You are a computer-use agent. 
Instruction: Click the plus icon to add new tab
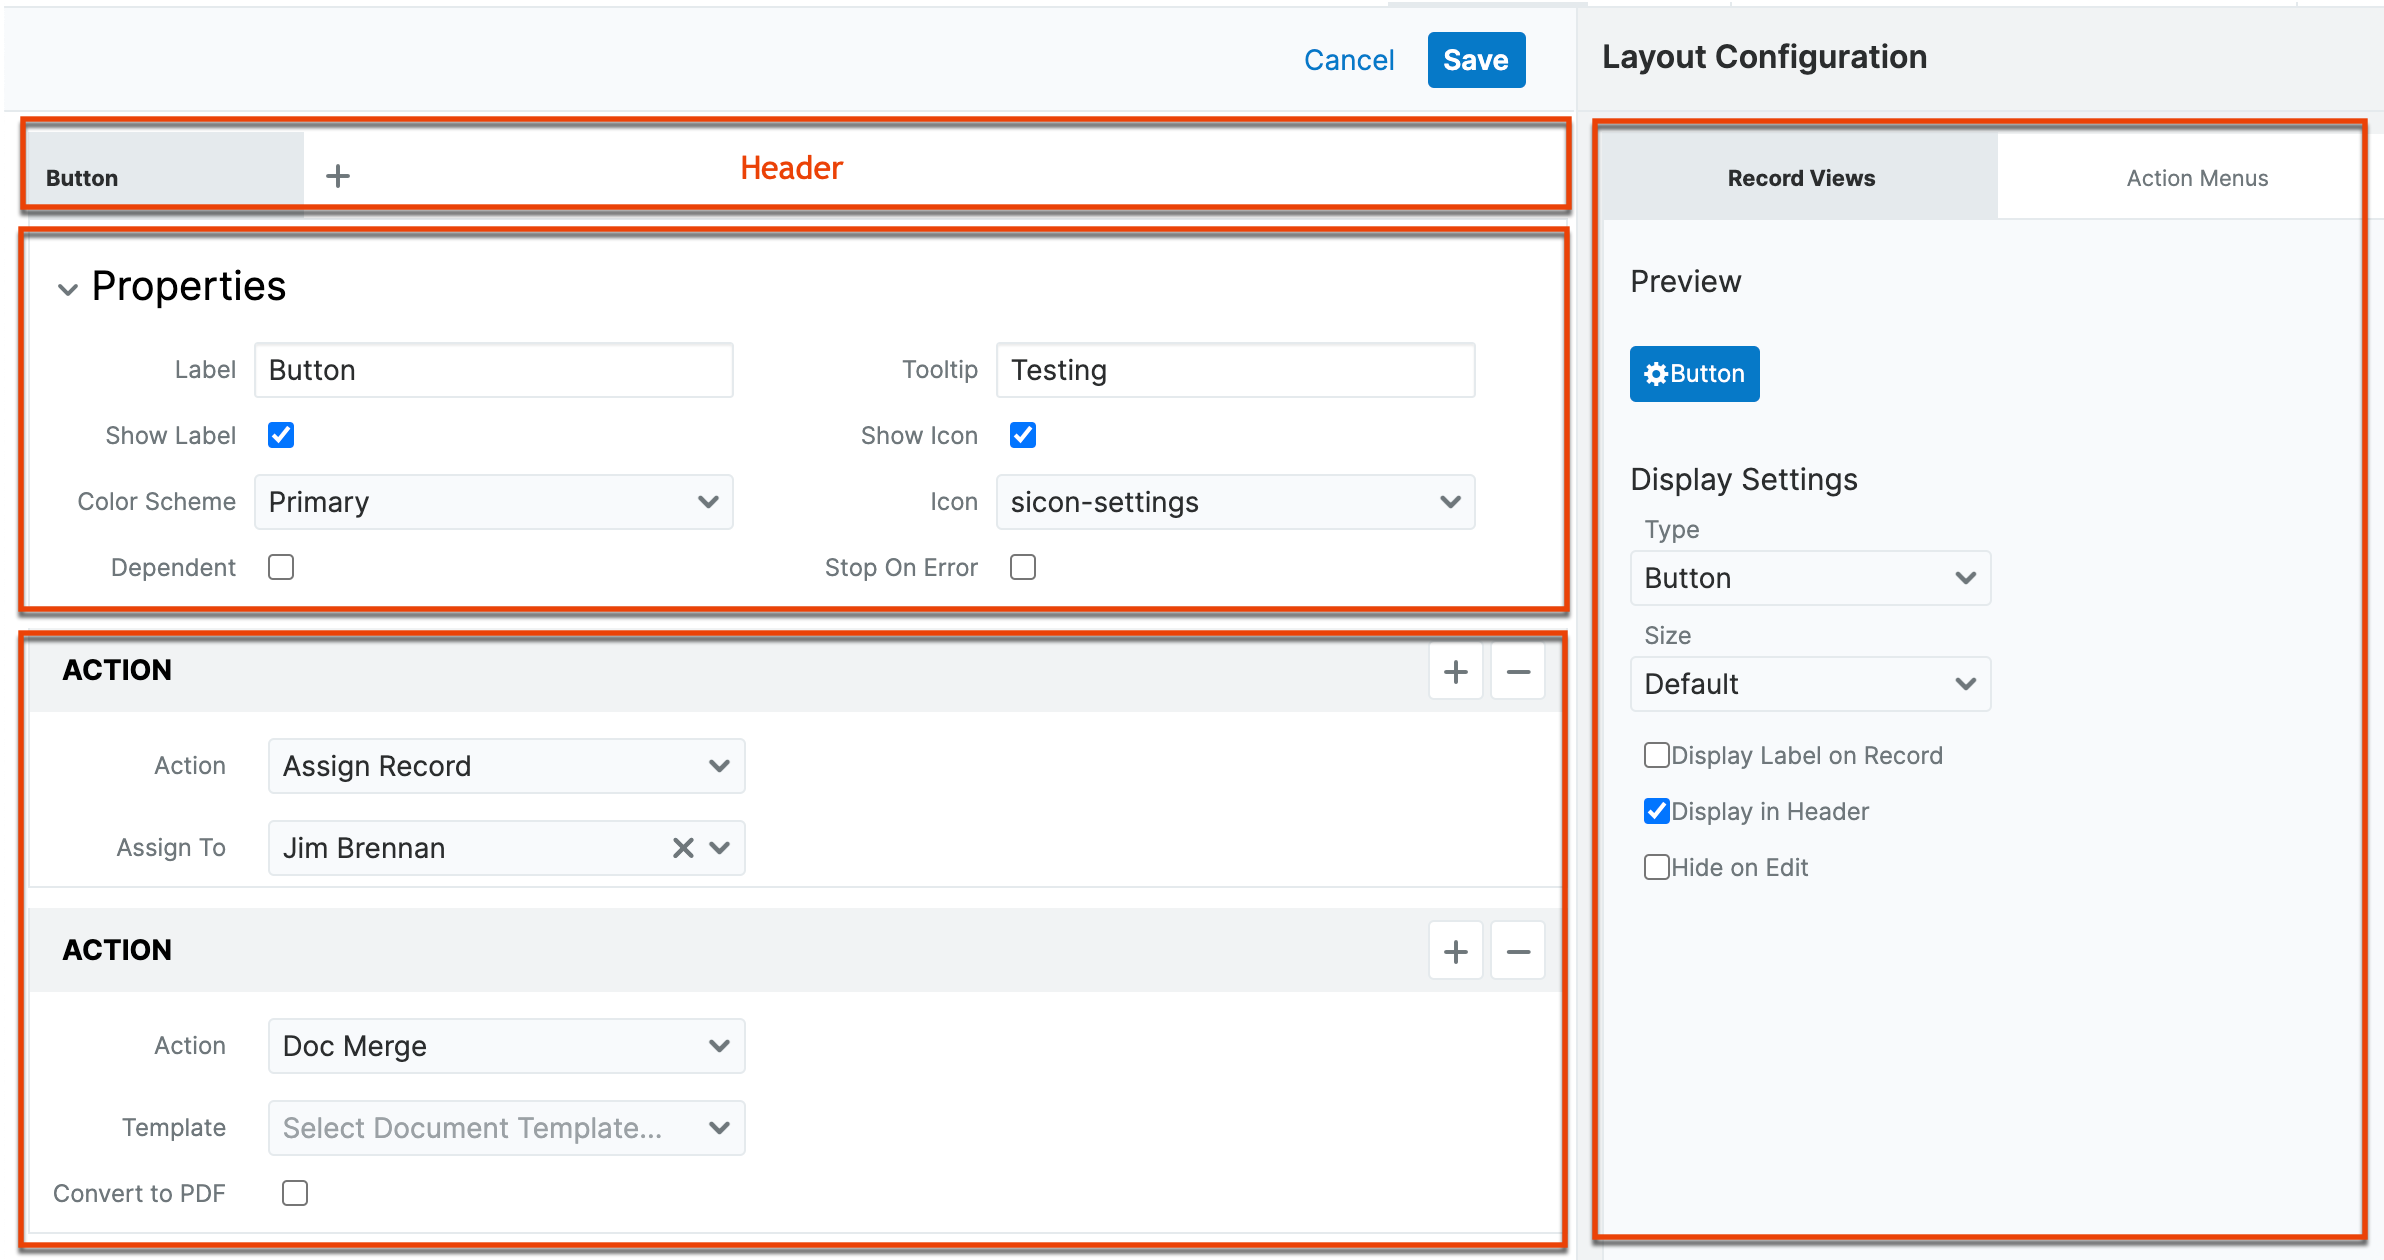pos(337,175)
